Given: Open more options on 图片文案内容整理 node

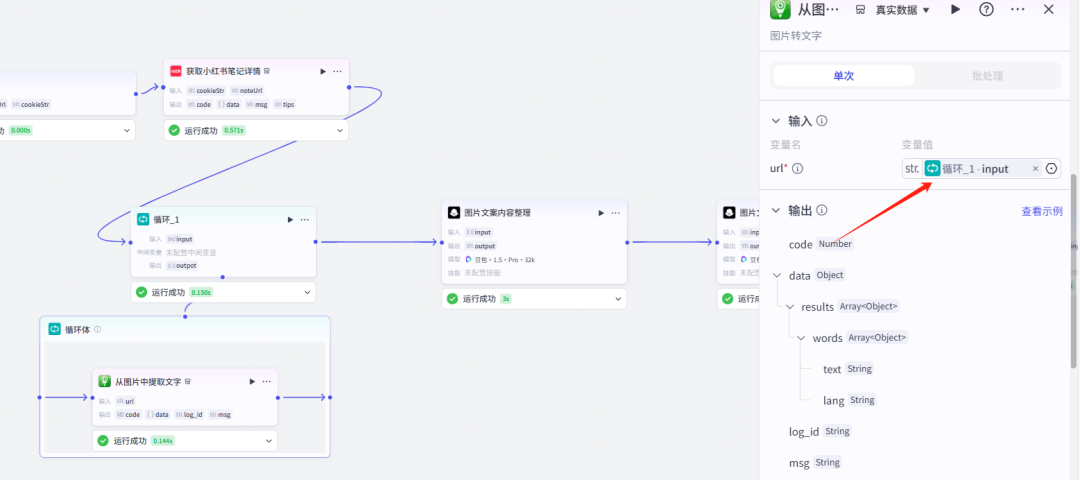Looking at the screenshot, I should (x=616, y=213).
